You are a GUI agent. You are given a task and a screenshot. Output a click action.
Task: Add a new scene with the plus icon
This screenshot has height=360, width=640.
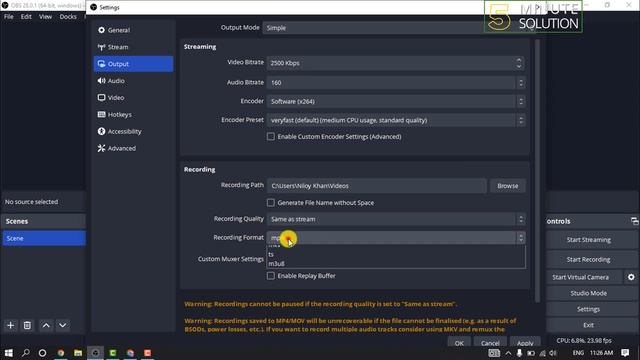coord(11,325)
